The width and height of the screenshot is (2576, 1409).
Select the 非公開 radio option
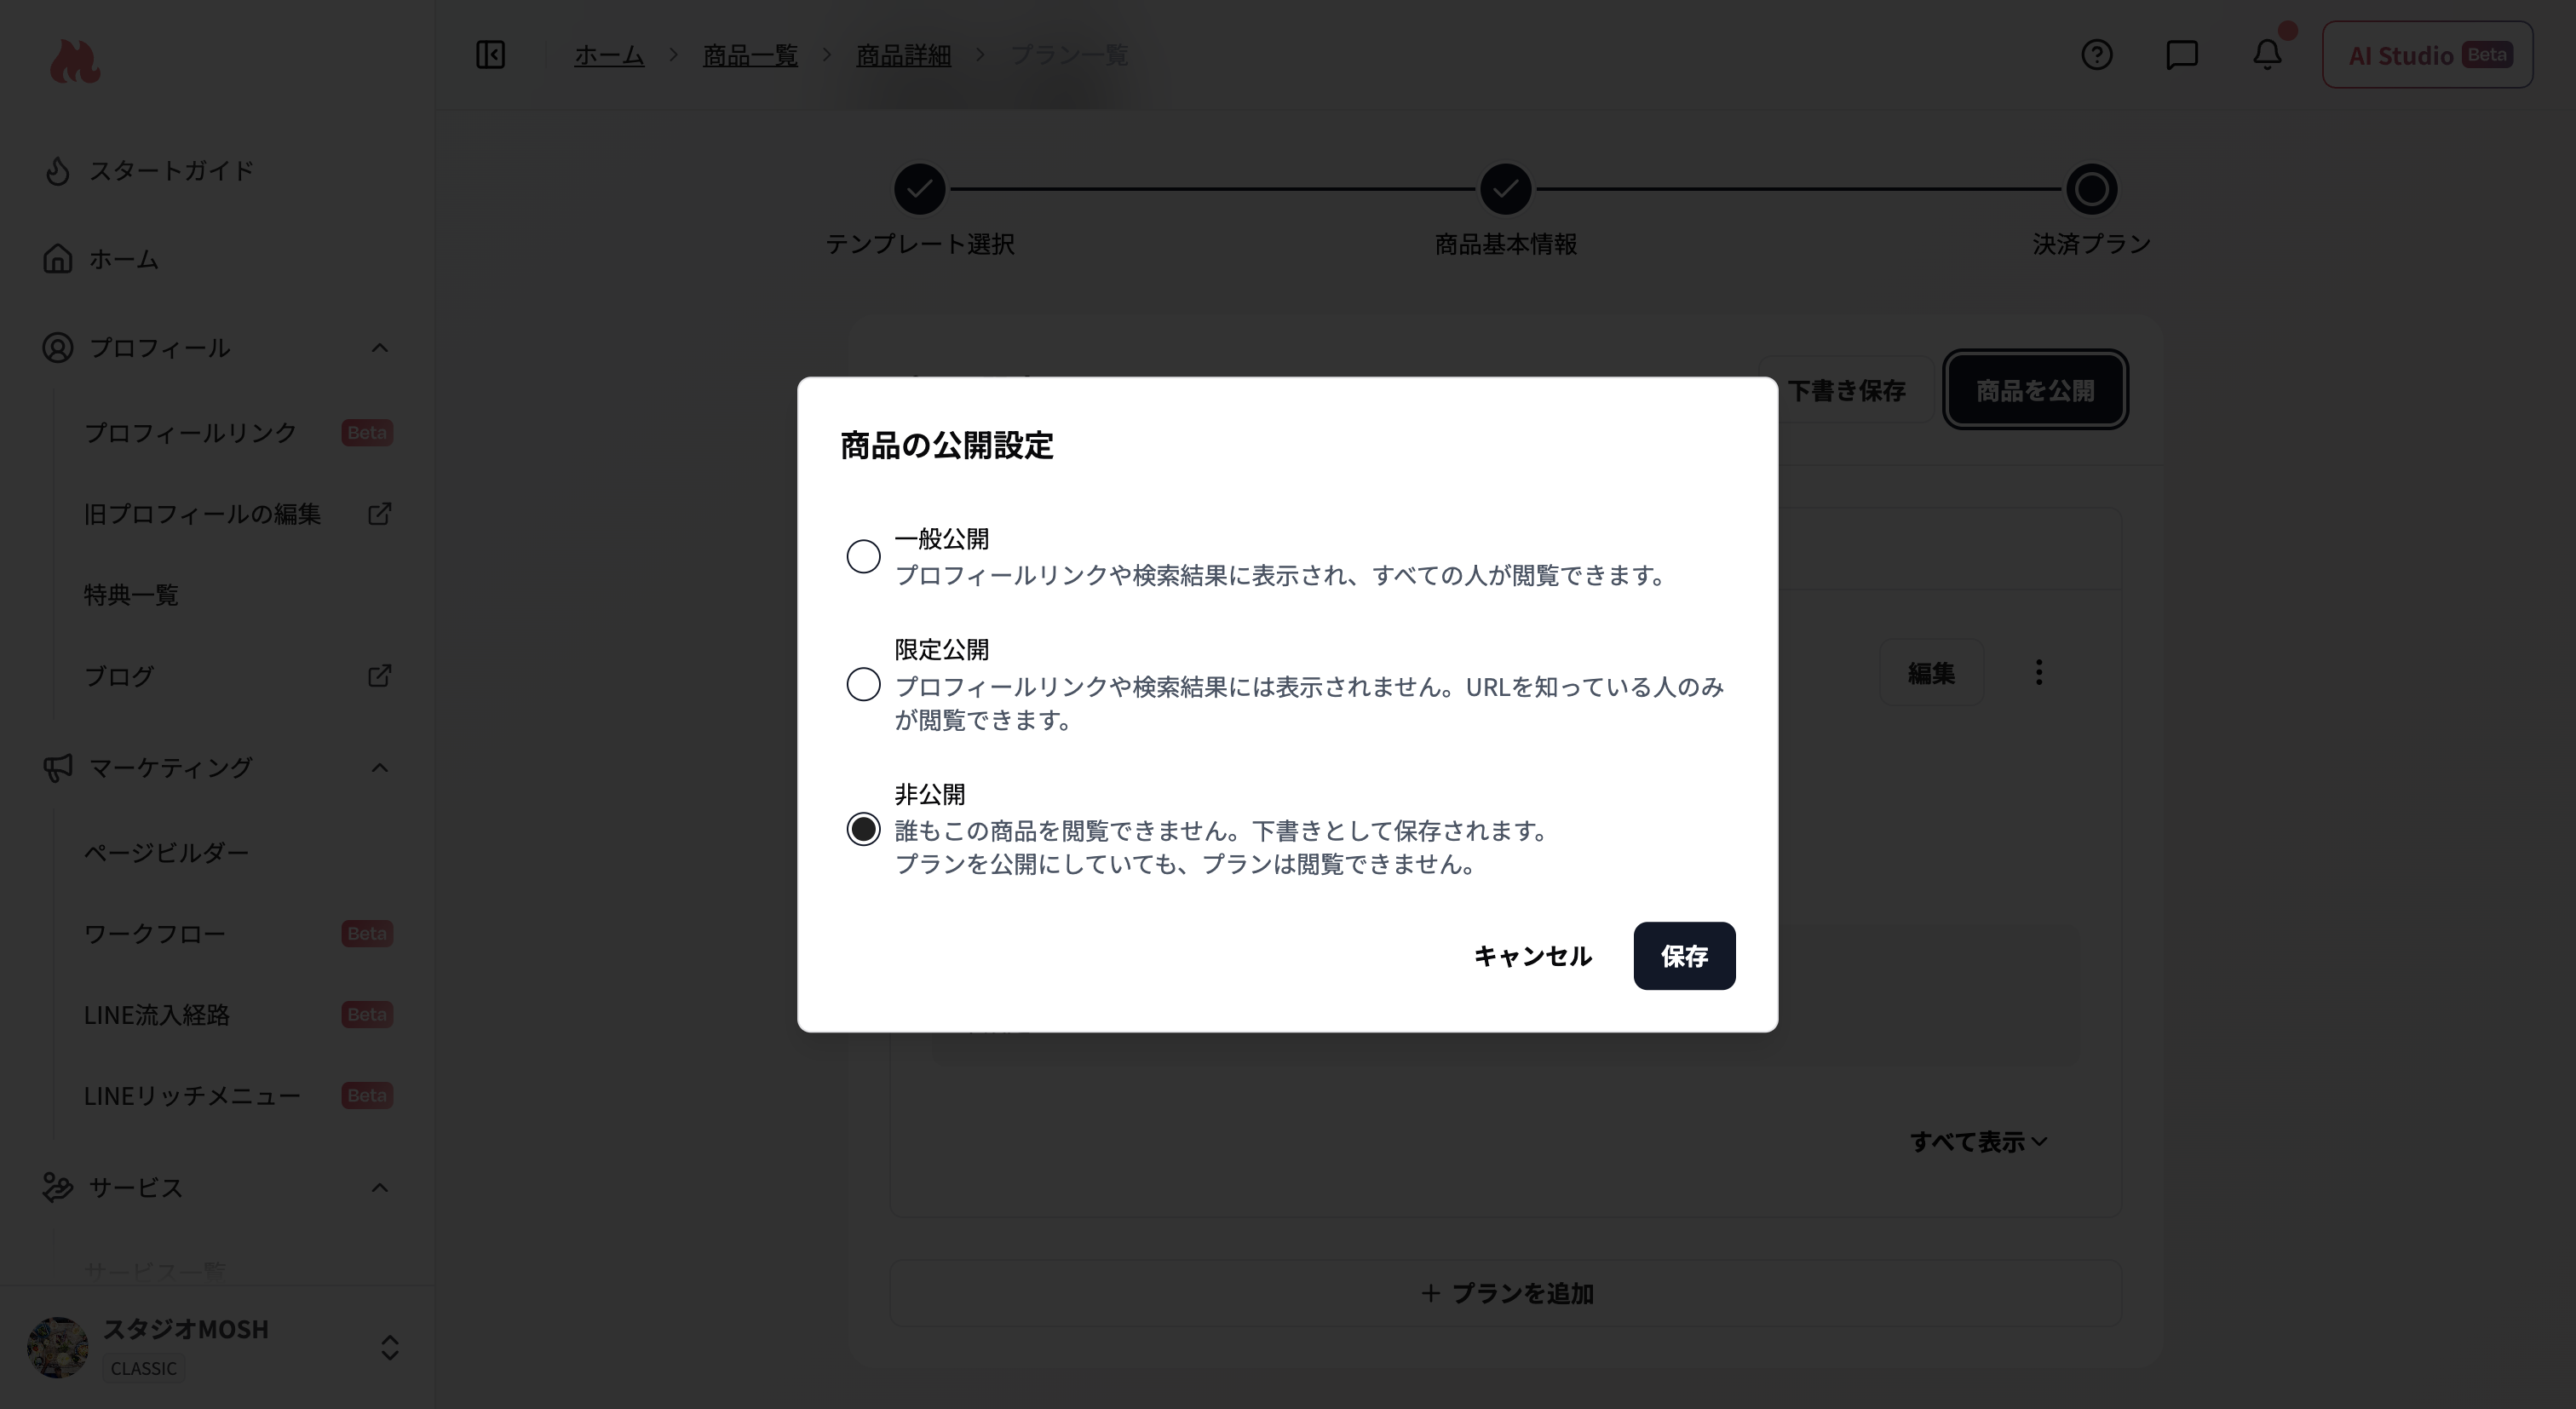tap(863, 828)
